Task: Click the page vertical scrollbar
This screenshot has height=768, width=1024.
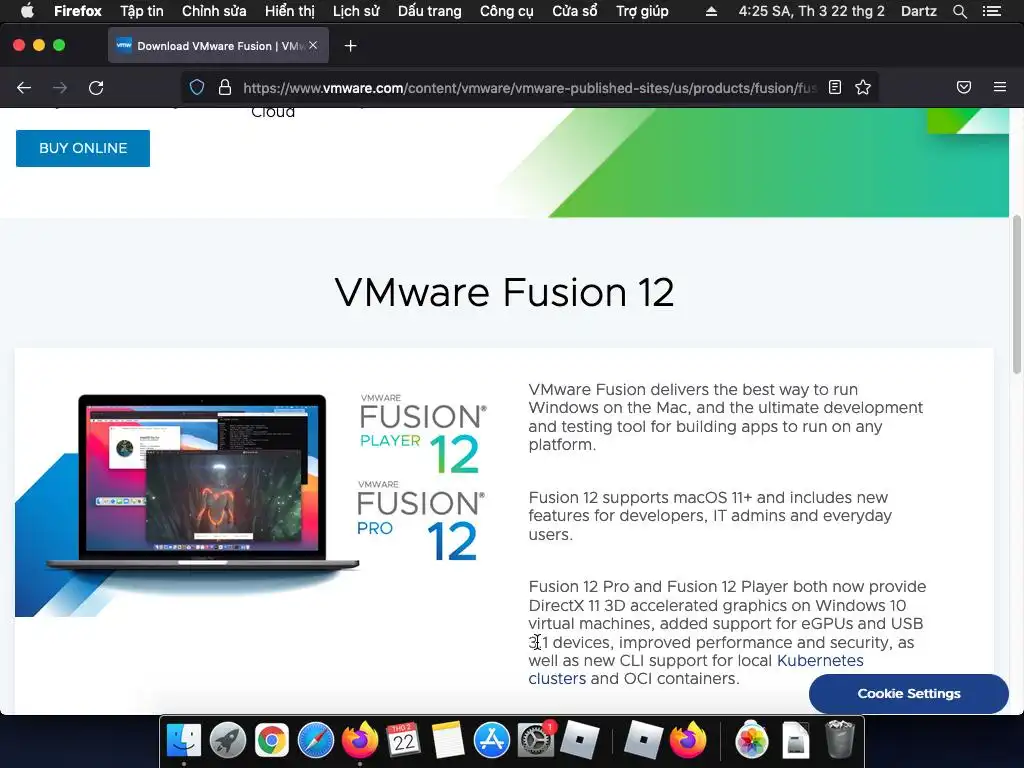Action: [1016, 294]
